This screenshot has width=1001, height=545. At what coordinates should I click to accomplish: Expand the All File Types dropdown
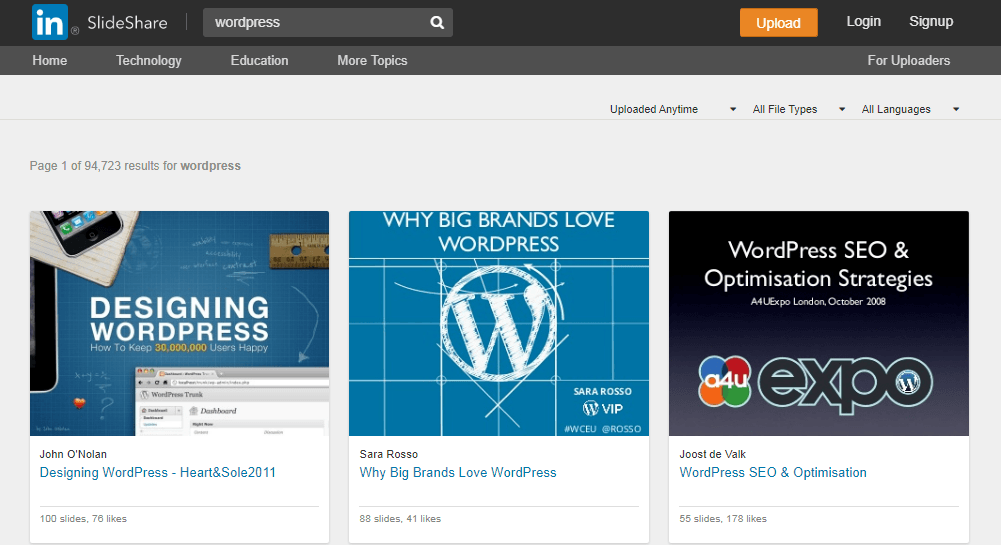799,109
